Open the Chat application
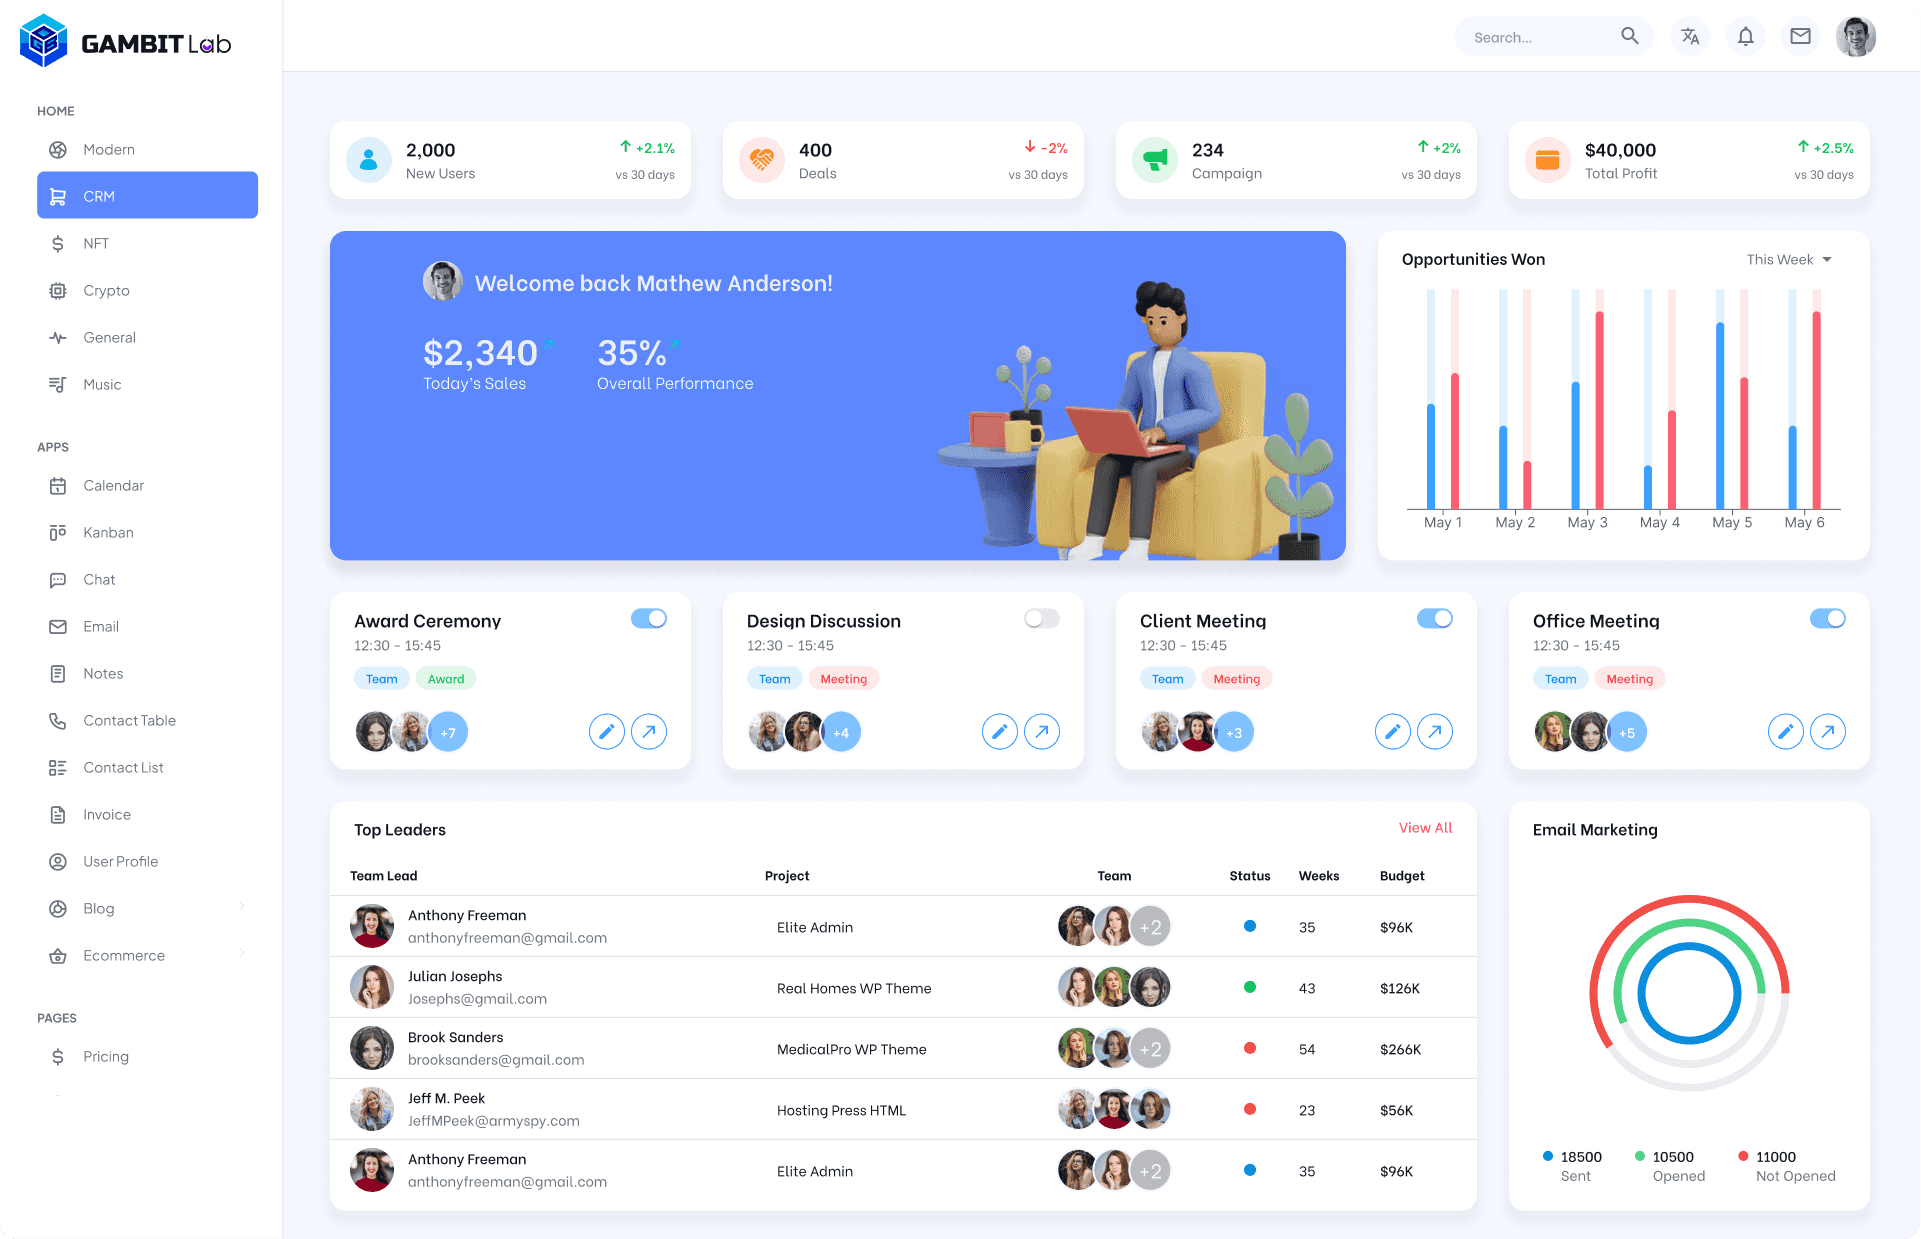Screen dimensions: 1921x1239 click(99, 580)
